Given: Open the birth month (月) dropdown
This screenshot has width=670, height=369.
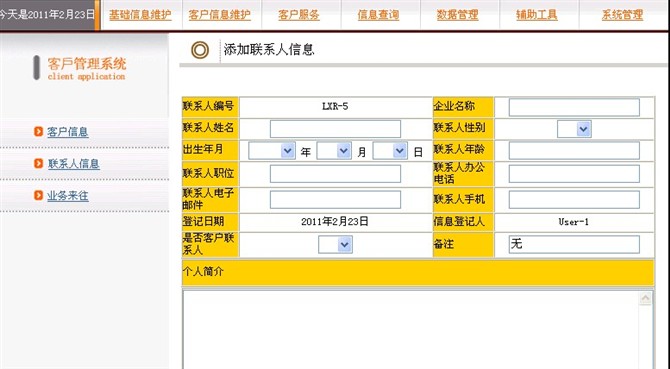Looking at the screenshot, I should click(334, 151).
